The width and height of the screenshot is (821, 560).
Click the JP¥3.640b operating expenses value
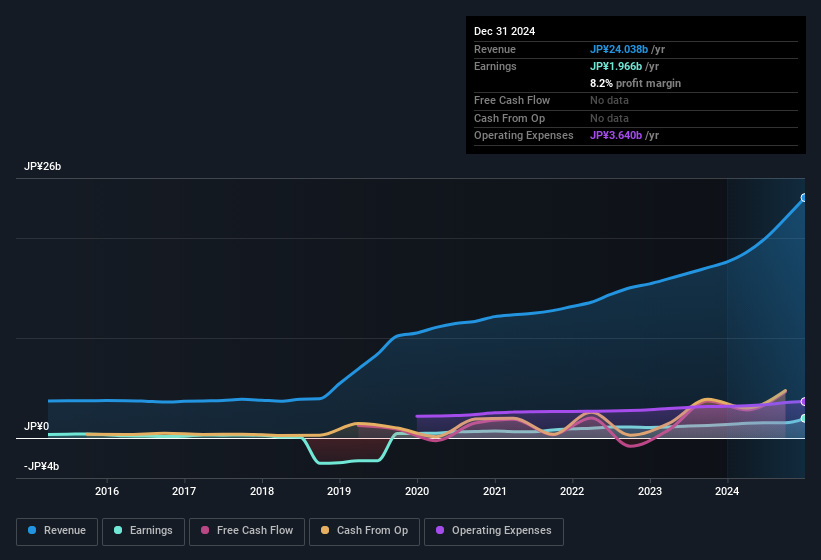point(616,136)
